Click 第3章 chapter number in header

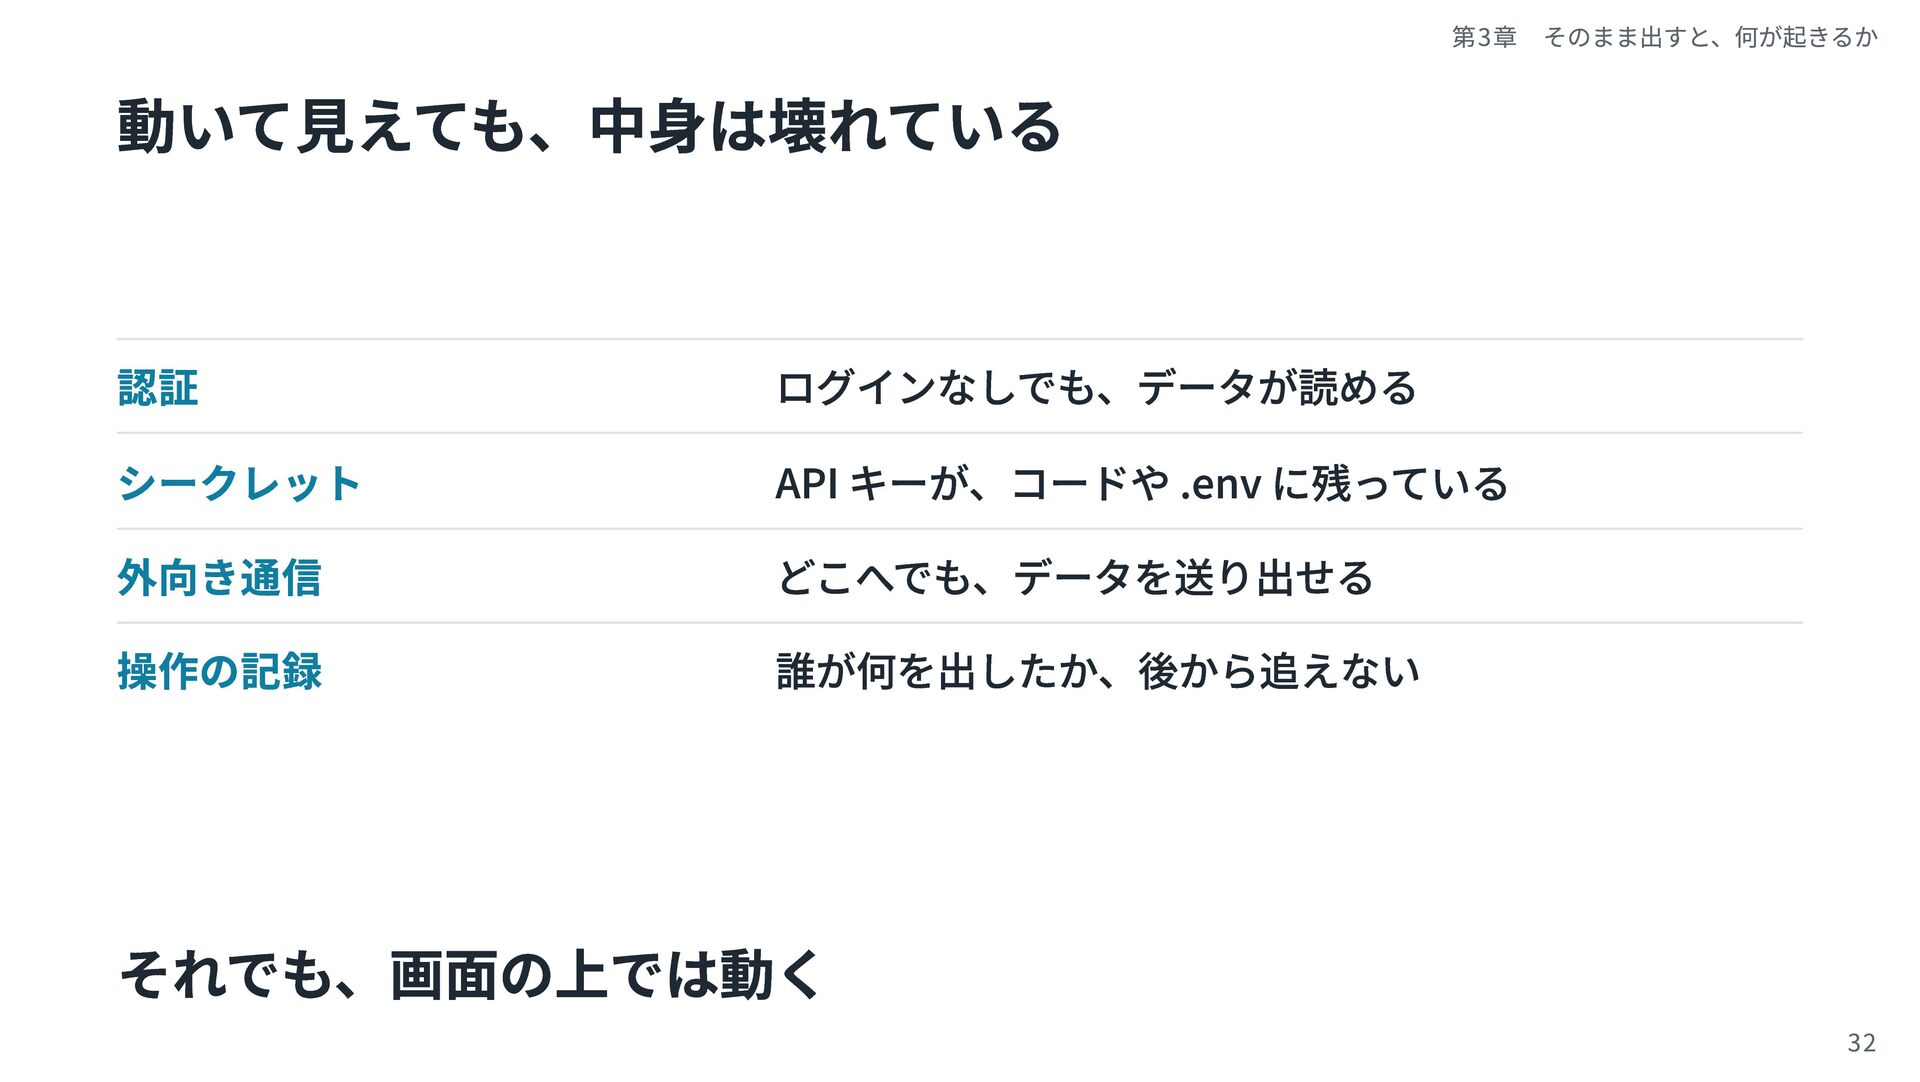(x=1484, y=37)
